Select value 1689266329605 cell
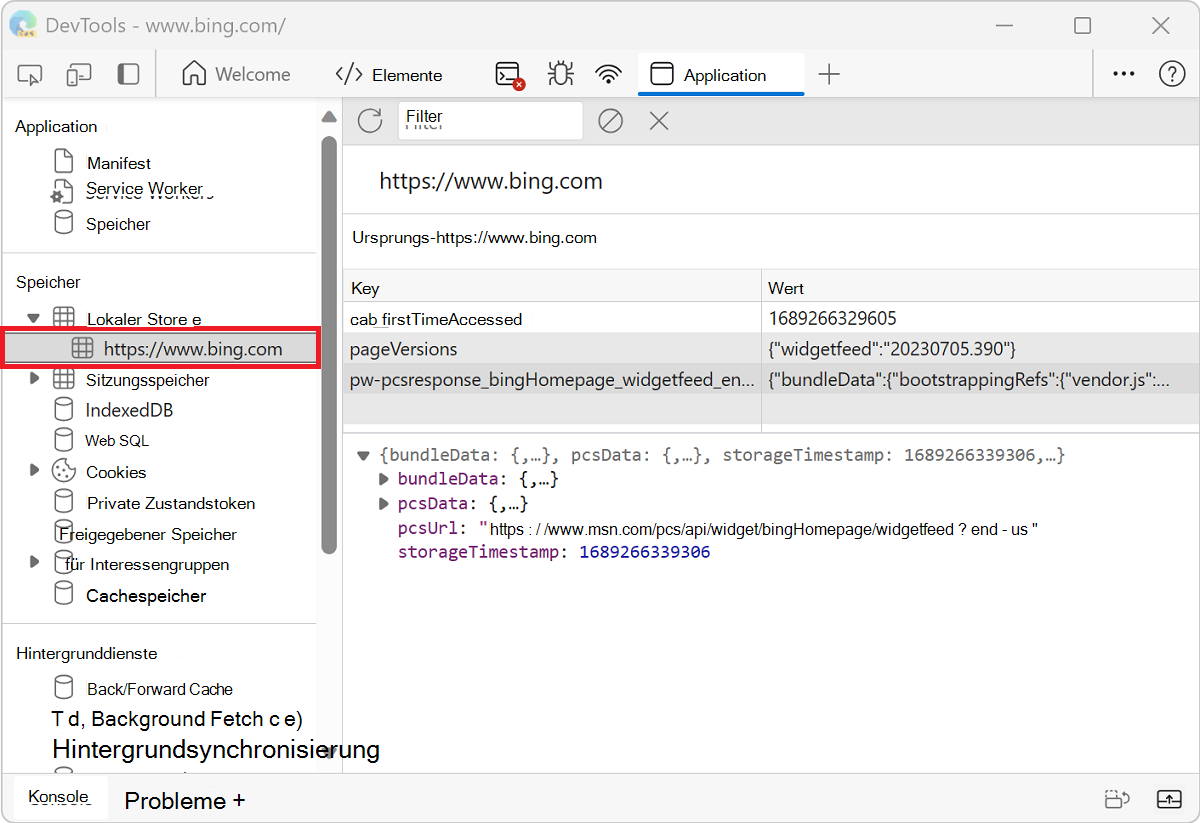The height and width of the screenshot is (823, 1200). tap(980, 318)
